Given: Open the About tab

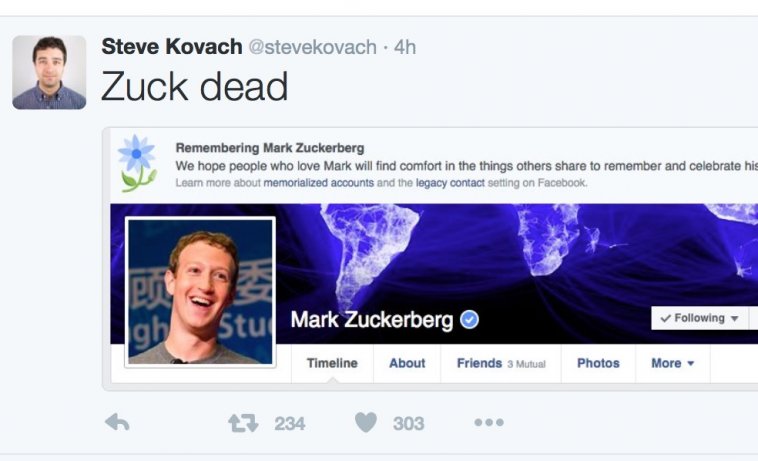Looking at the screenshot, I should [x=407, y=363].
